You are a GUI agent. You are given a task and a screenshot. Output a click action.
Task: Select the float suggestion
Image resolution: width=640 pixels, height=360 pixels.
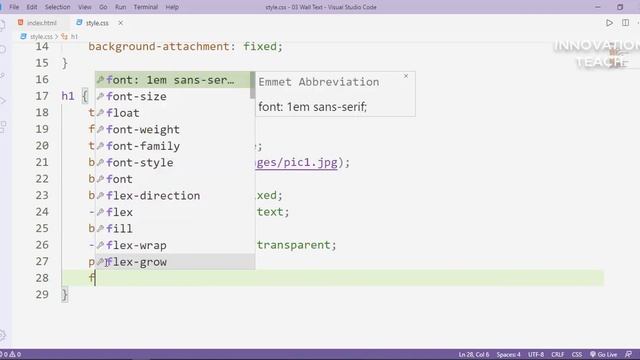175,113
